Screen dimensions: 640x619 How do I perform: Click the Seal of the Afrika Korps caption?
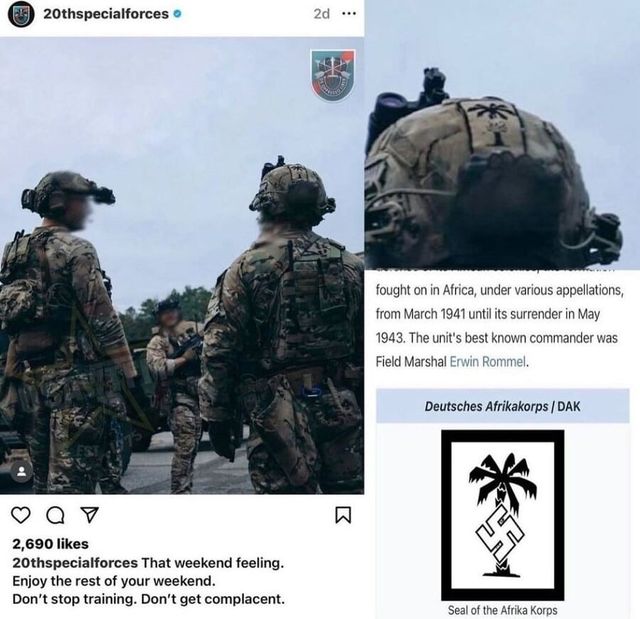[502, 610]
